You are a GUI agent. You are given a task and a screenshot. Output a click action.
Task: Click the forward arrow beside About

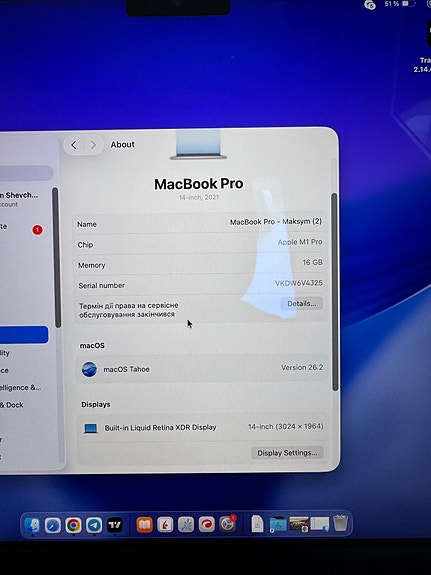pyautogui.click(x=93, y=145)
